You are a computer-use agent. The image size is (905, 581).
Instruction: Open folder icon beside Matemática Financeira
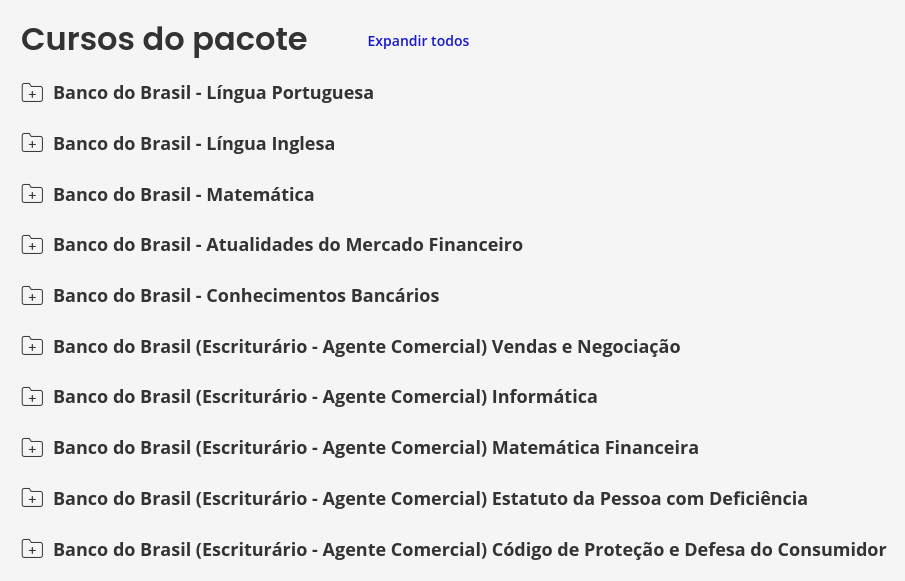pos(32,448)
